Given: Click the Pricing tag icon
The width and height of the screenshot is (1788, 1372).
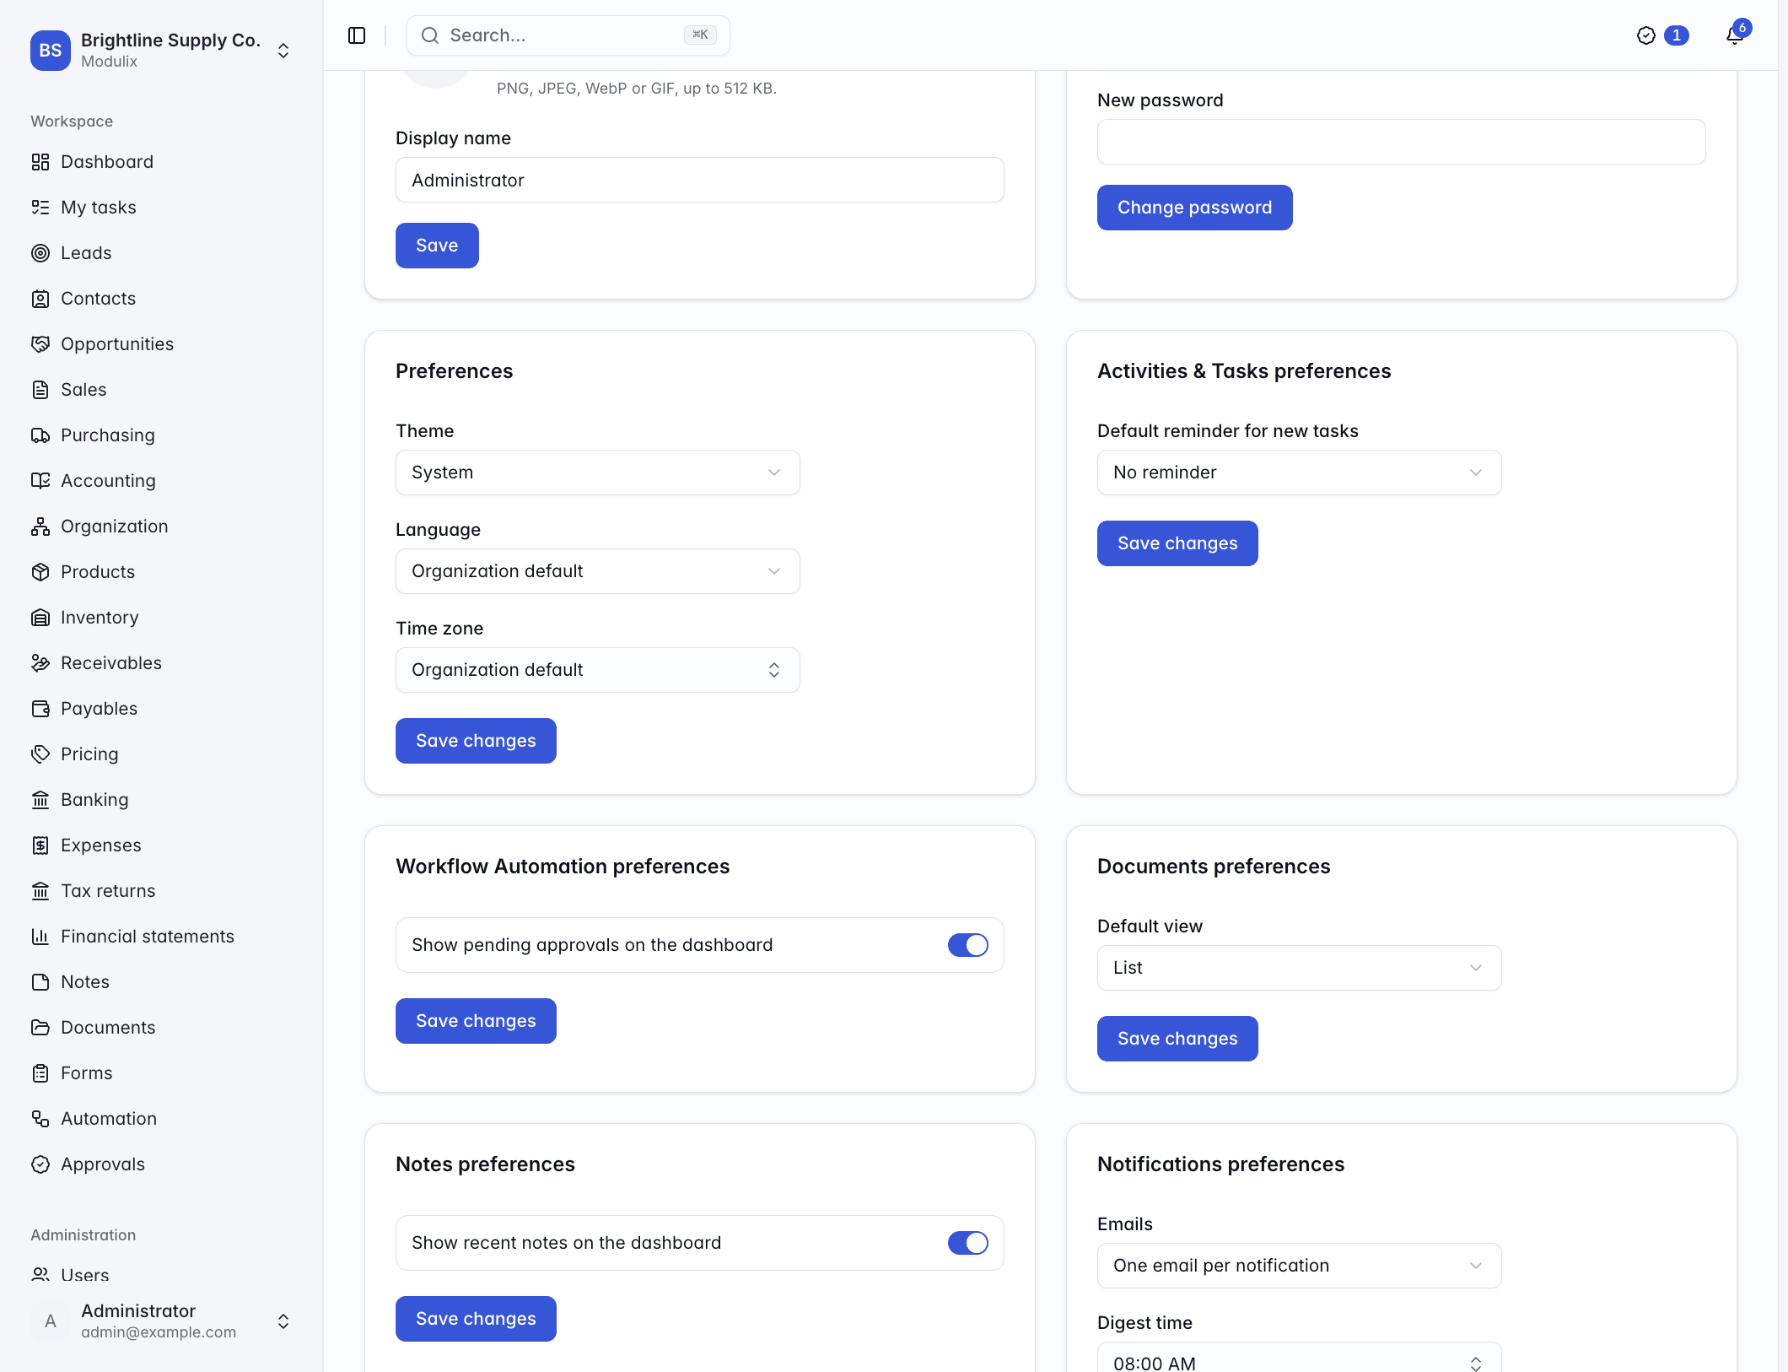Looking at the screenshot, I should coord(40,754).
